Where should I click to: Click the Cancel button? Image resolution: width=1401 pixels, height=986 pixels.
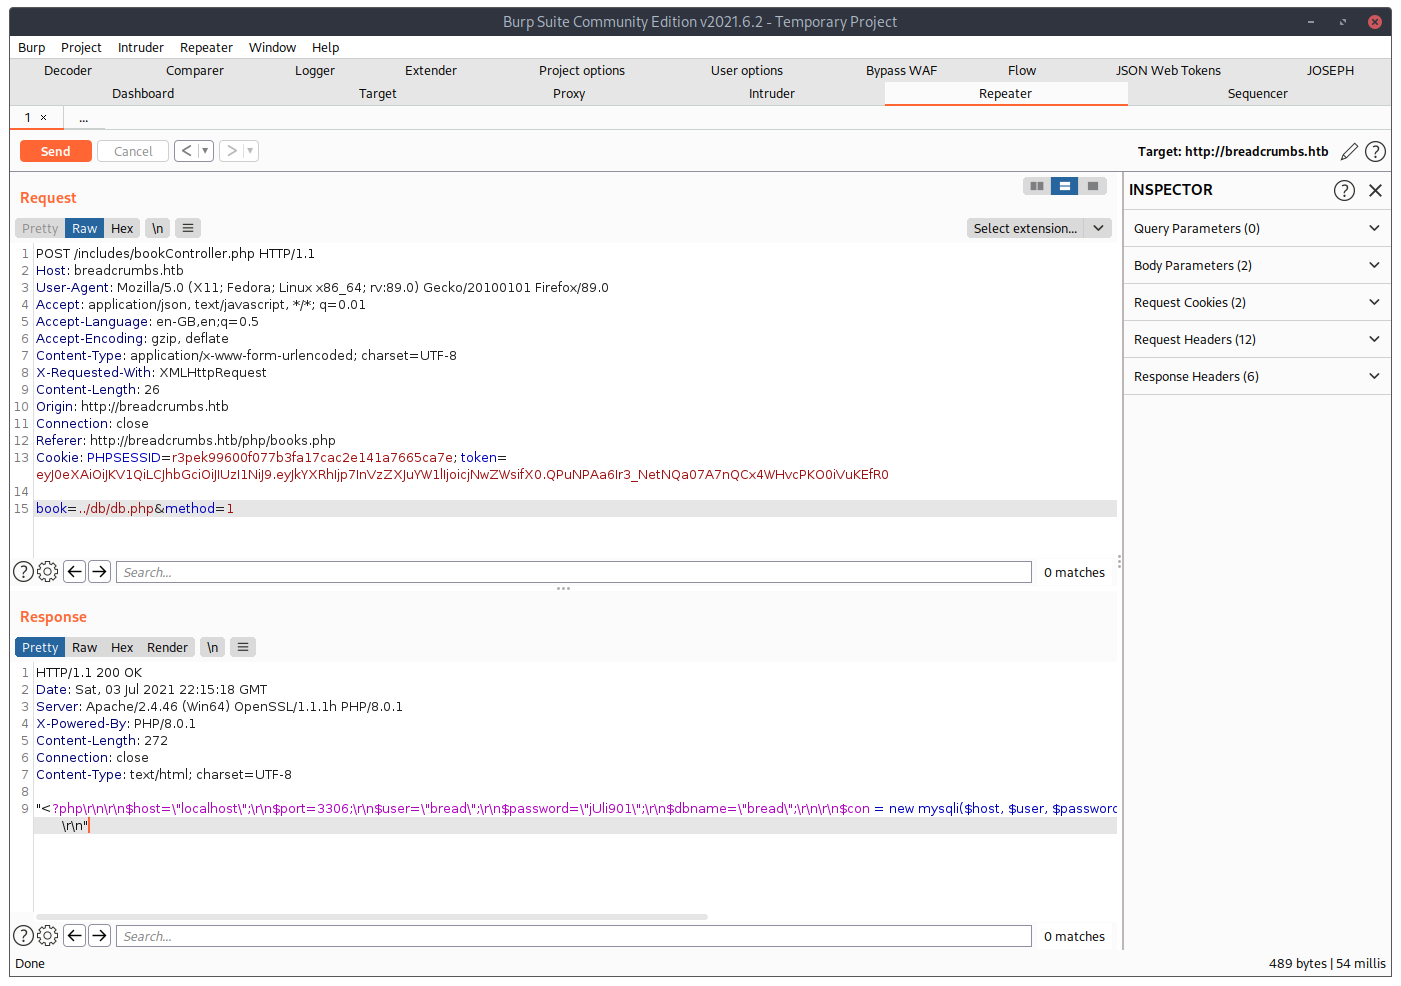132,151
